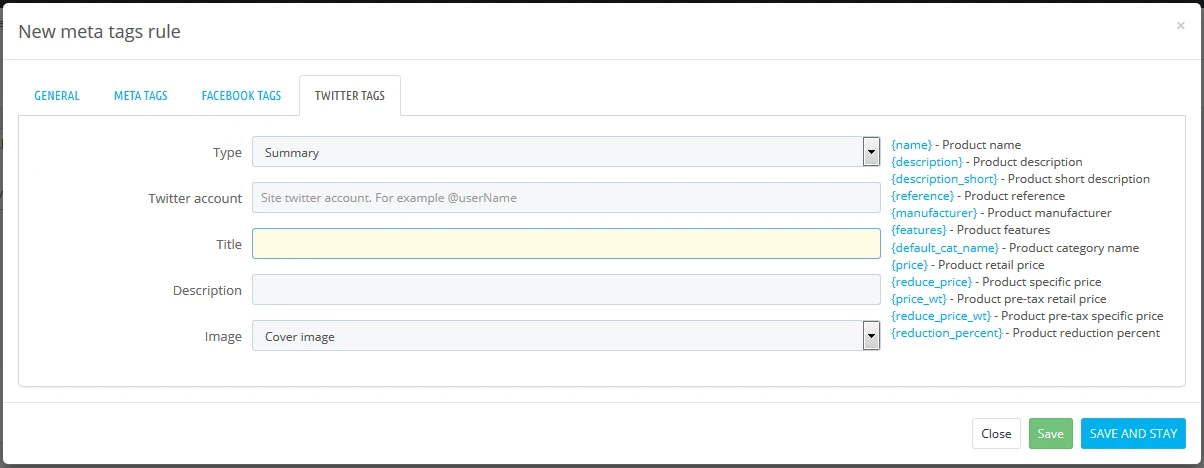
Task: Click the {manufacturer} variable link
Action: pyautogui.click(x=933, y=213)
